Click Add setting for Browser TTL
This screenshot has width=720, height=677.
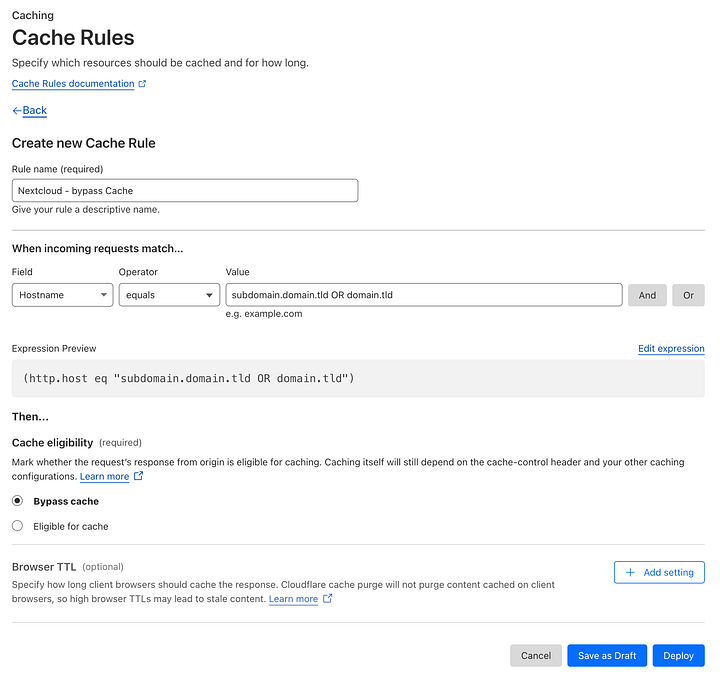[x=659, y=572]
